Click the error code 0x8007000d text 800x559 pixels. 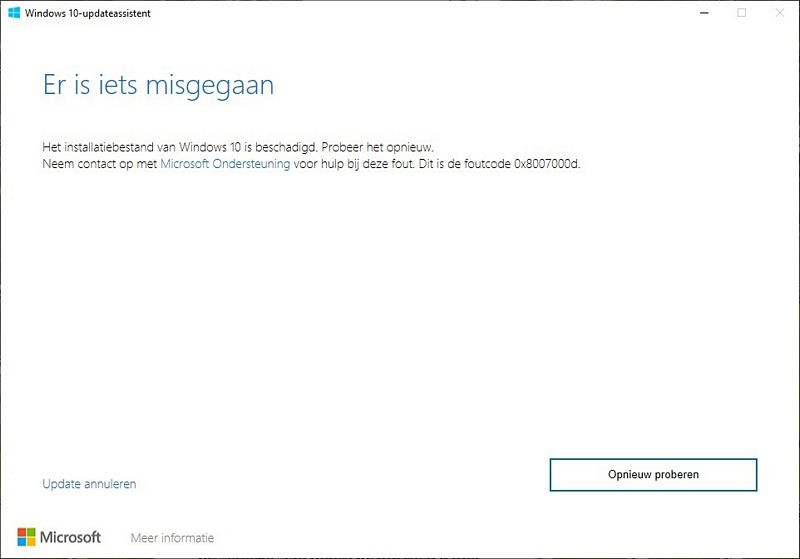point(546,164)
